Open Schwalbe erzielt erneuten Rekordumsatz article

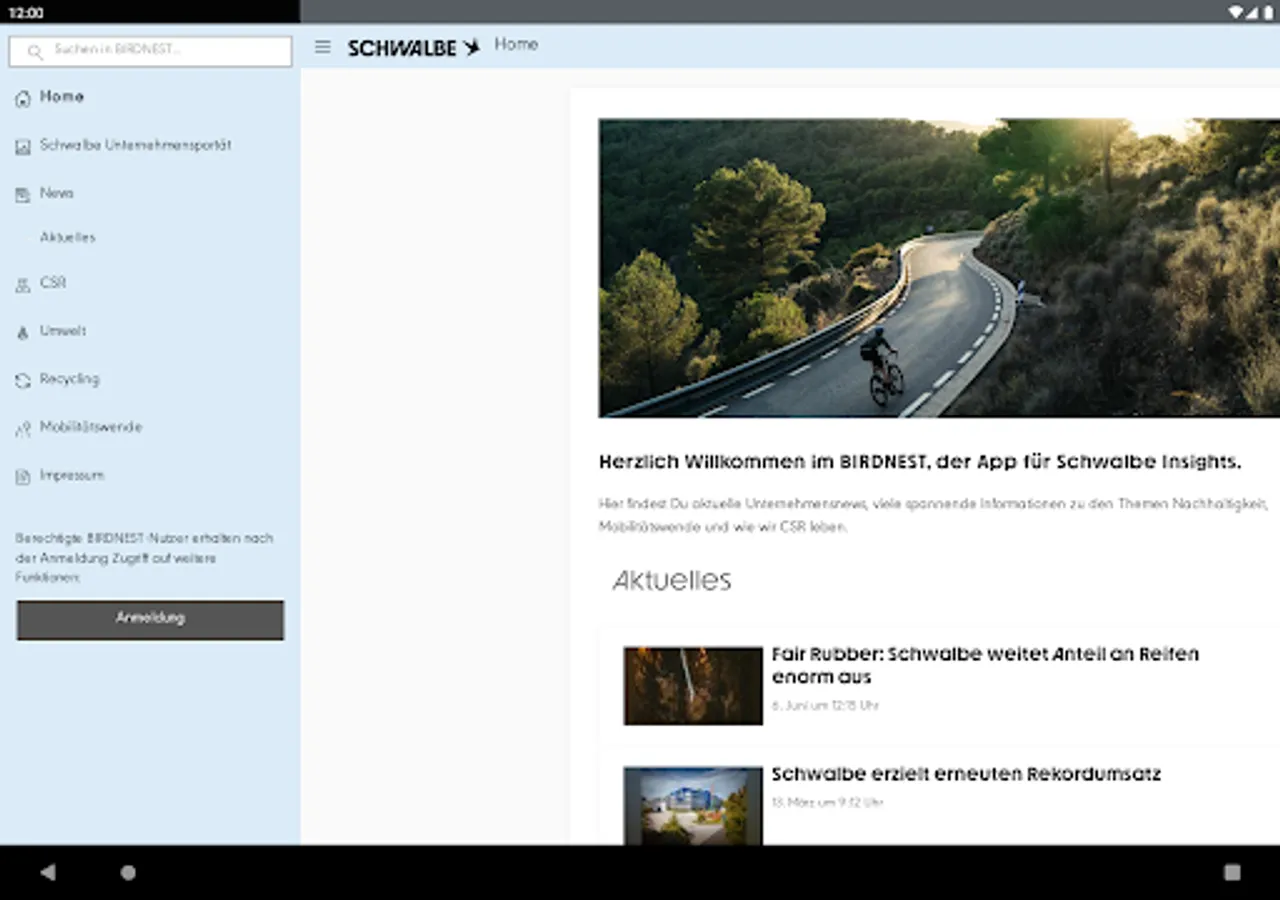click(x=966, y=774)
